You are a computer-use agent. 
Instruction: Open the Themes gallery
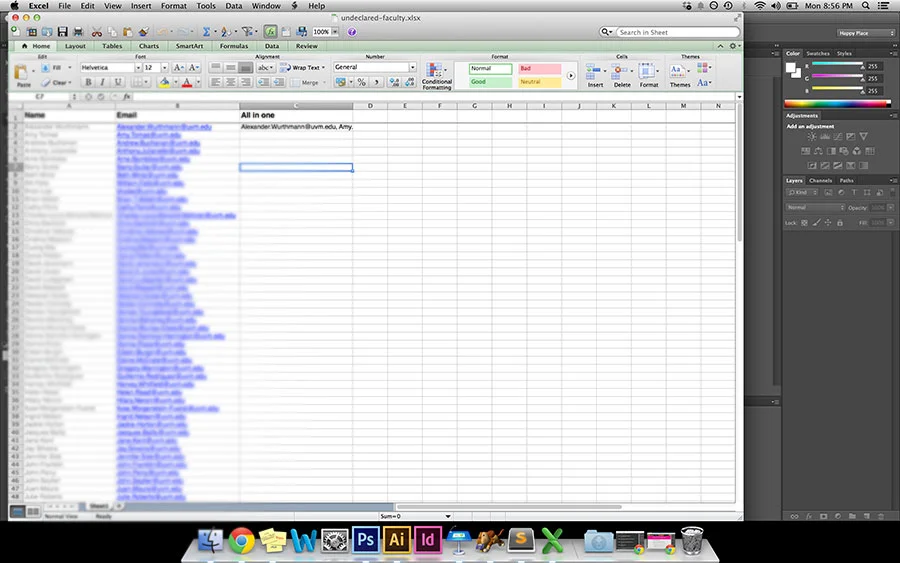point(680,75)
